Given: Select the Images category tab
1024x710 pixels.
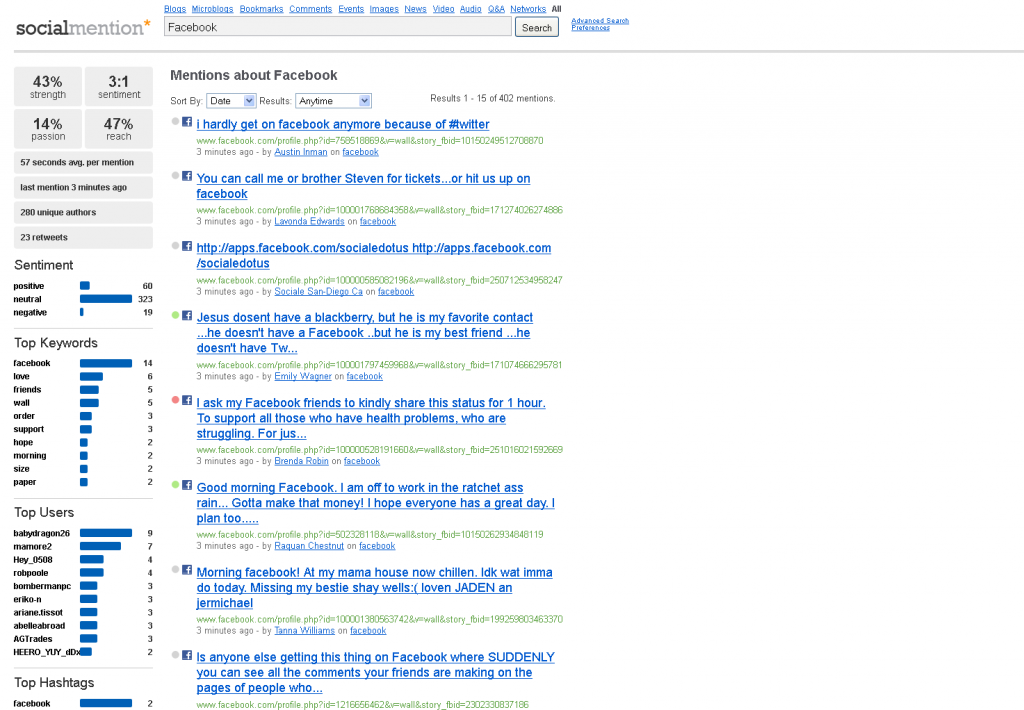Looking at the screenshot, I should (384, 9).
